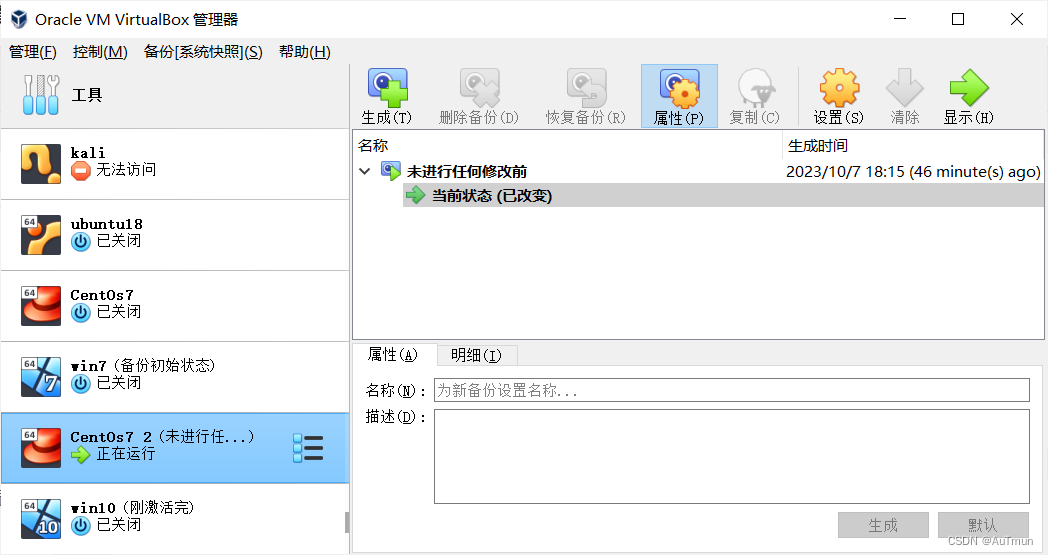
Task: Click the 正在运行 status text
Action: (126, 453)
